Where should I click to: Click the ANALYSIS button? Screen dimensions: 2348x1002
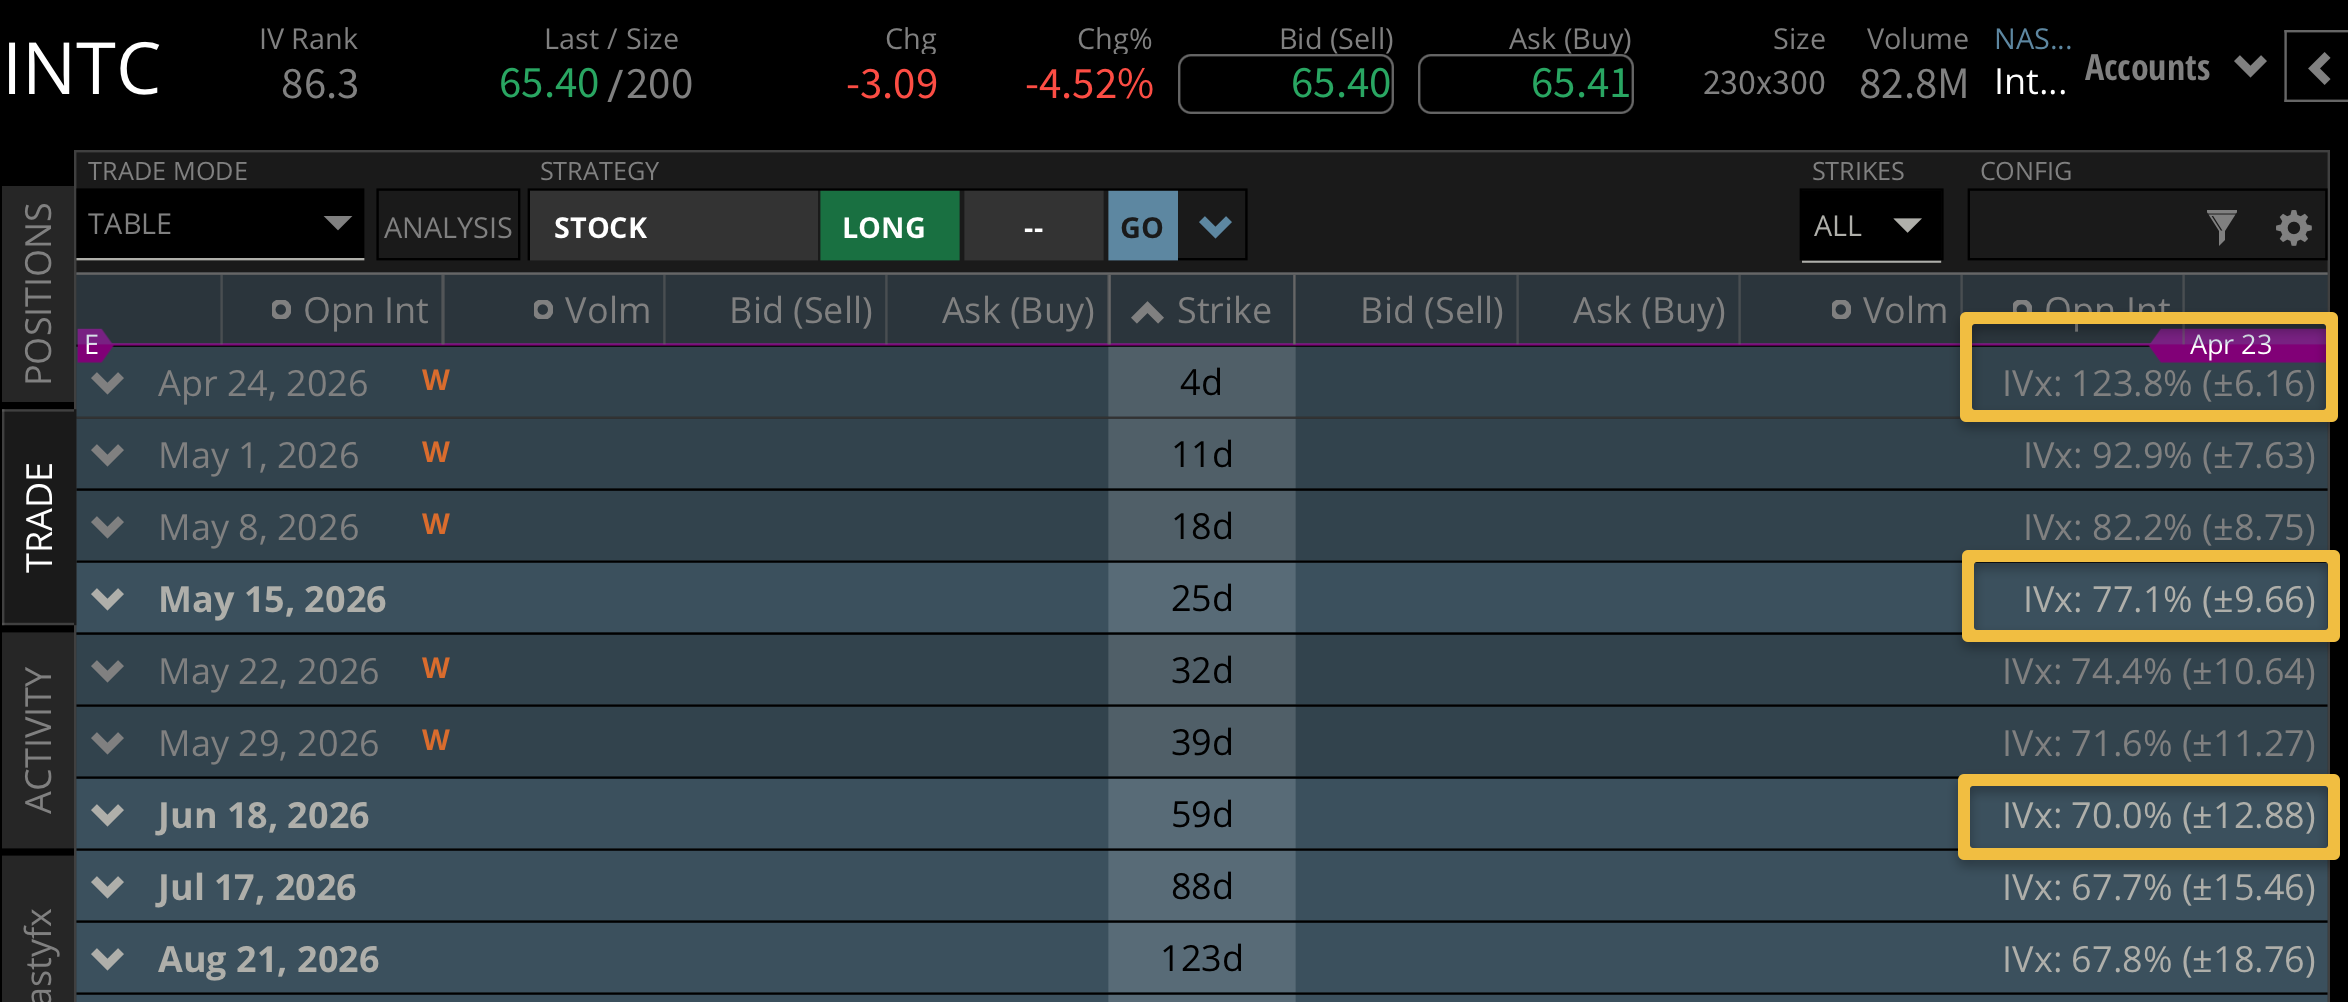click(448, 228)
